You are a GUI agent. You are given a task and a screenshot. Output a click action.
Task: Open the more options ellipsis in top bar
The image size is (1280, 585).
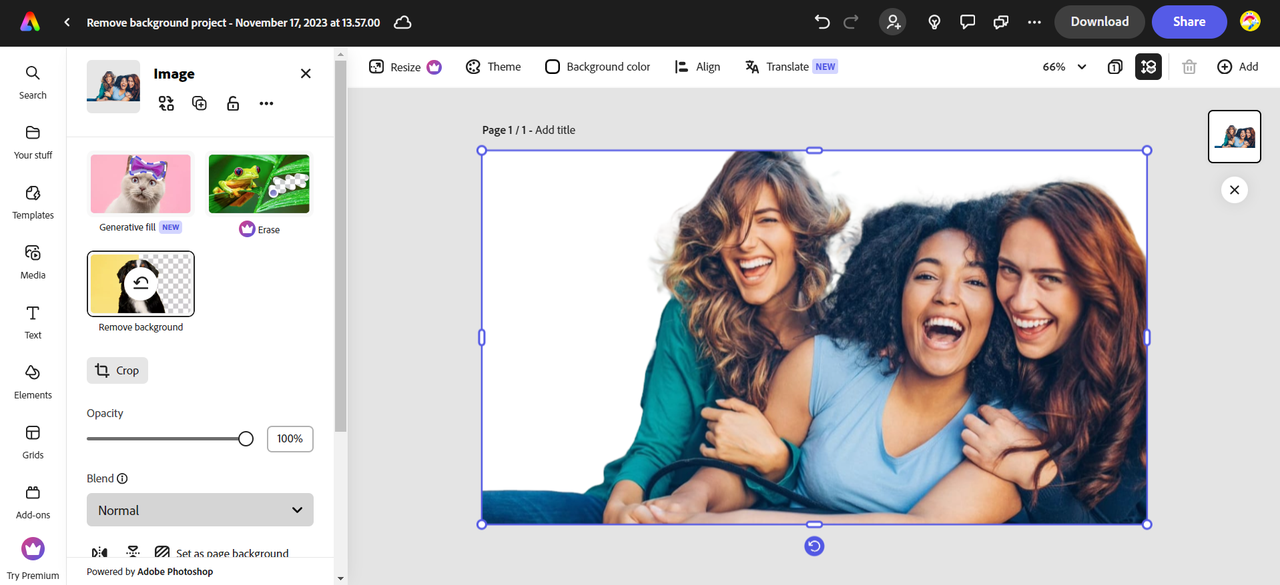click(1034, 22)
